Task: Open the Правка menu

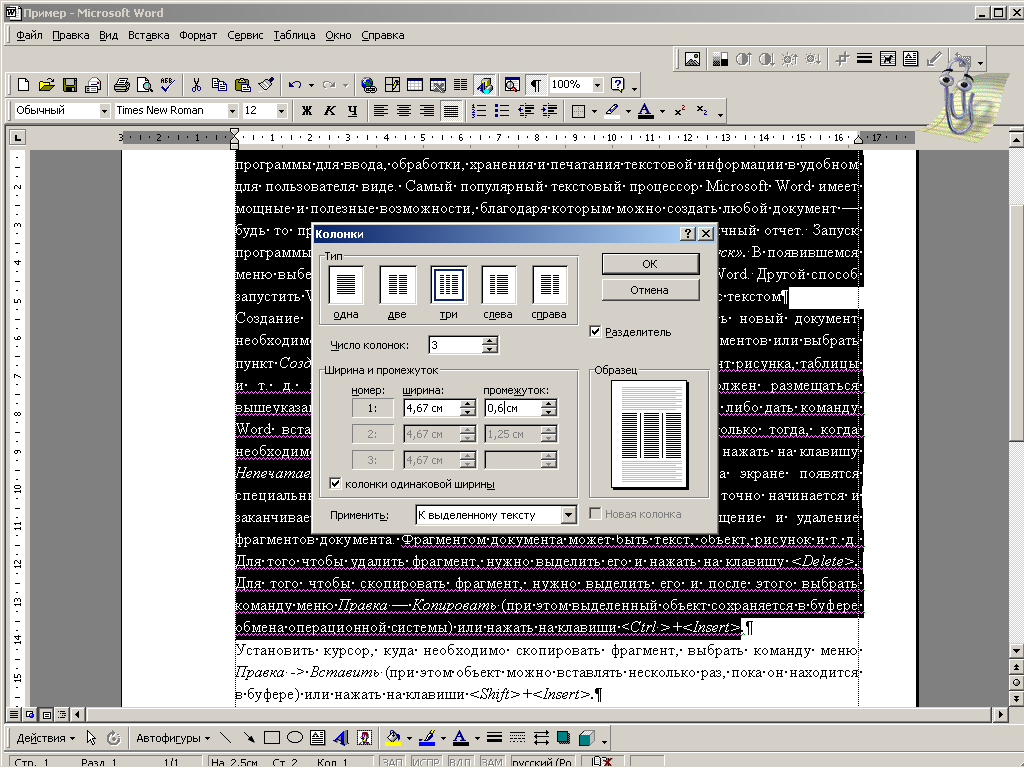Action: point(71,35)
